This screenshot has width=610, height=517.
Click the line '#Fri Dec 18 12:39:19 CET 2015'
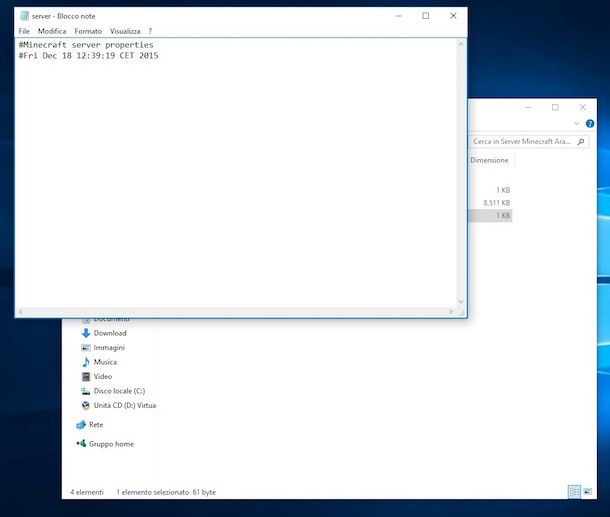coord(88,56)
